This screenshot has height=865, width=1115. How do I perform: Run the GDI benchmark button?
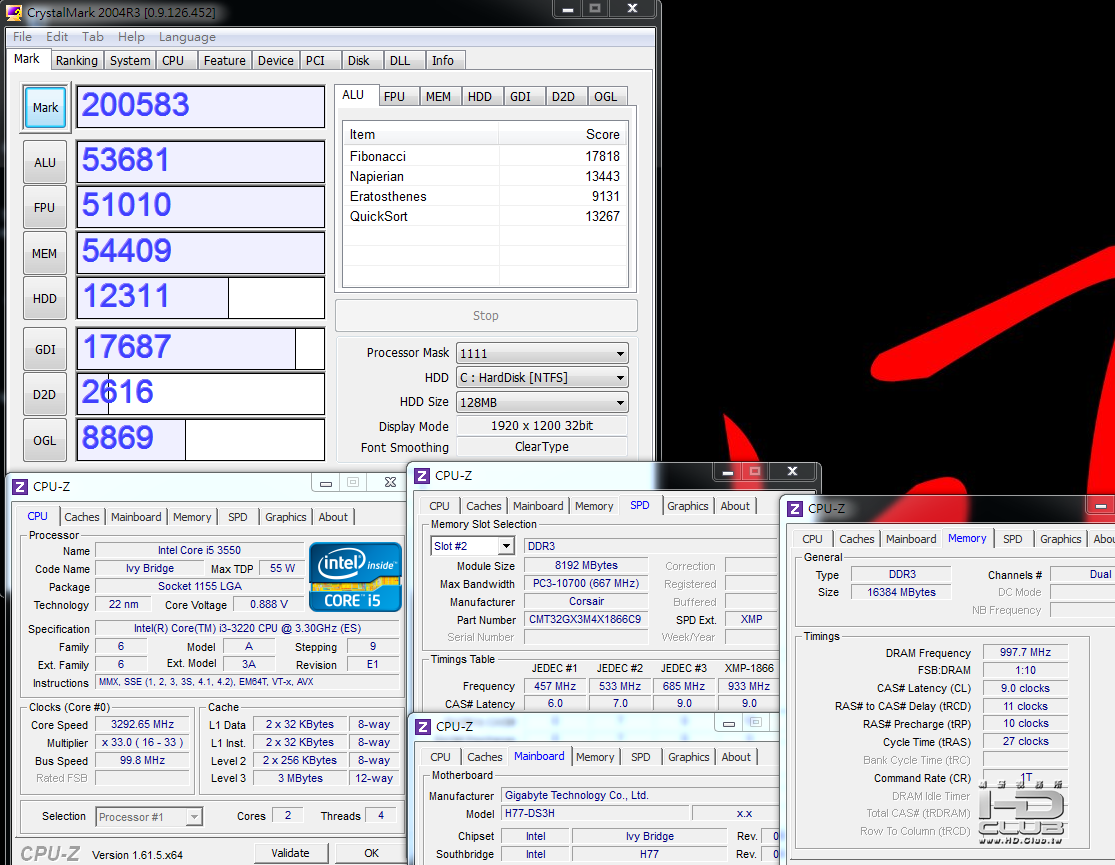pos(45,349)
